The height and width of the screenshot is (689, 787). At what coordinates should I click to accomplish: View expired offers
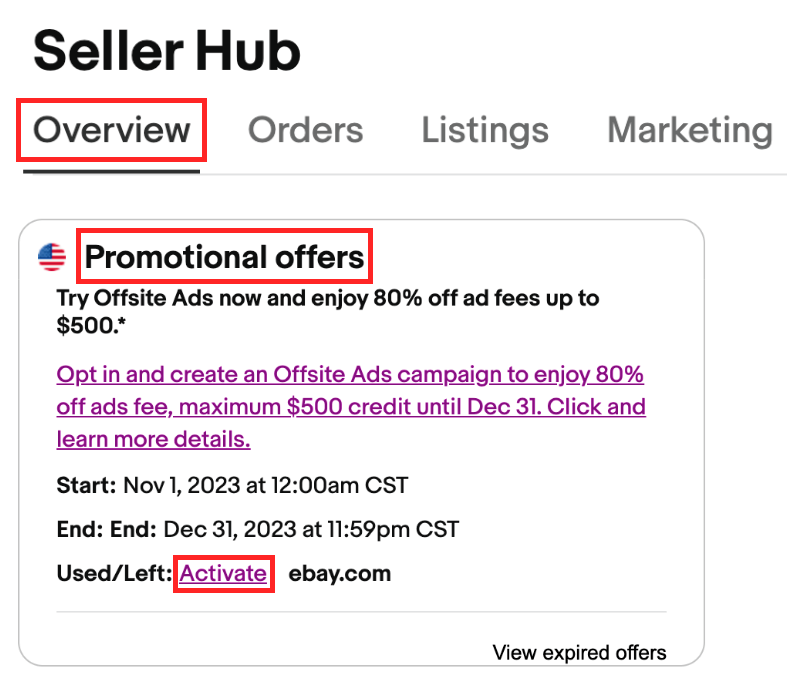[579, 652]
